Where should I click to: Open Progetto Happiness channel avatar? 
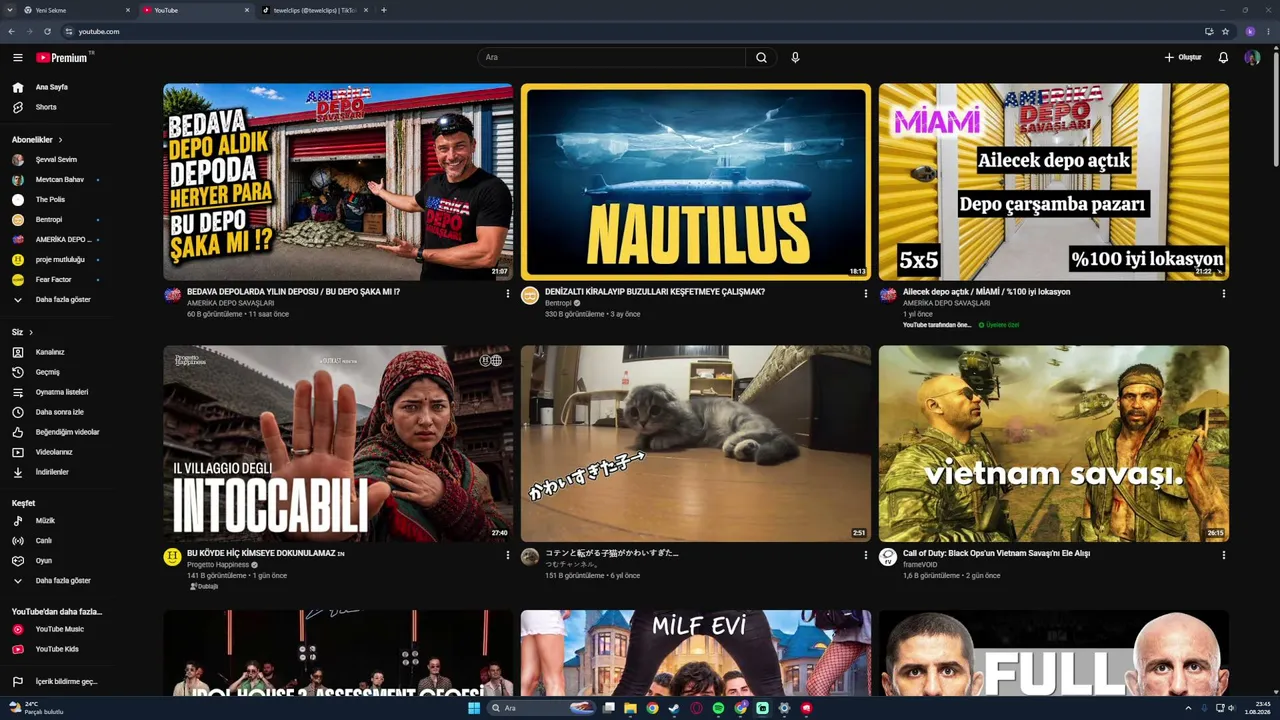172,557
